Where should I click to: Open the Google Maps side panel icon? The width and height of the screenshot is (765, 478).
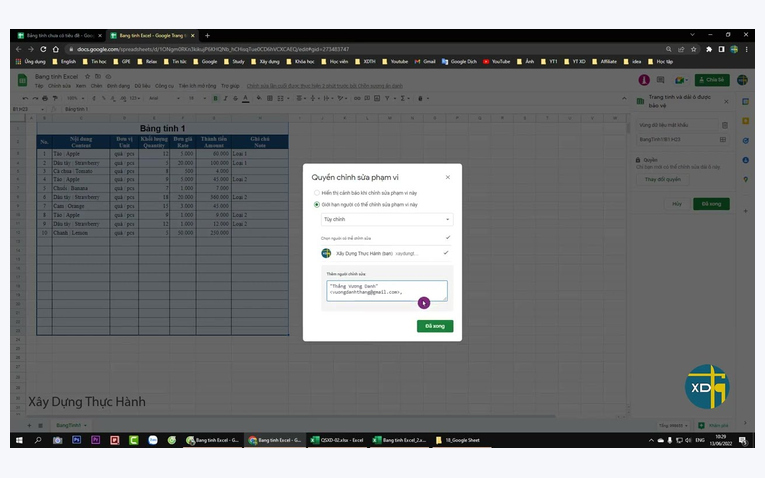pyautogui.click(x=745, y=179)
